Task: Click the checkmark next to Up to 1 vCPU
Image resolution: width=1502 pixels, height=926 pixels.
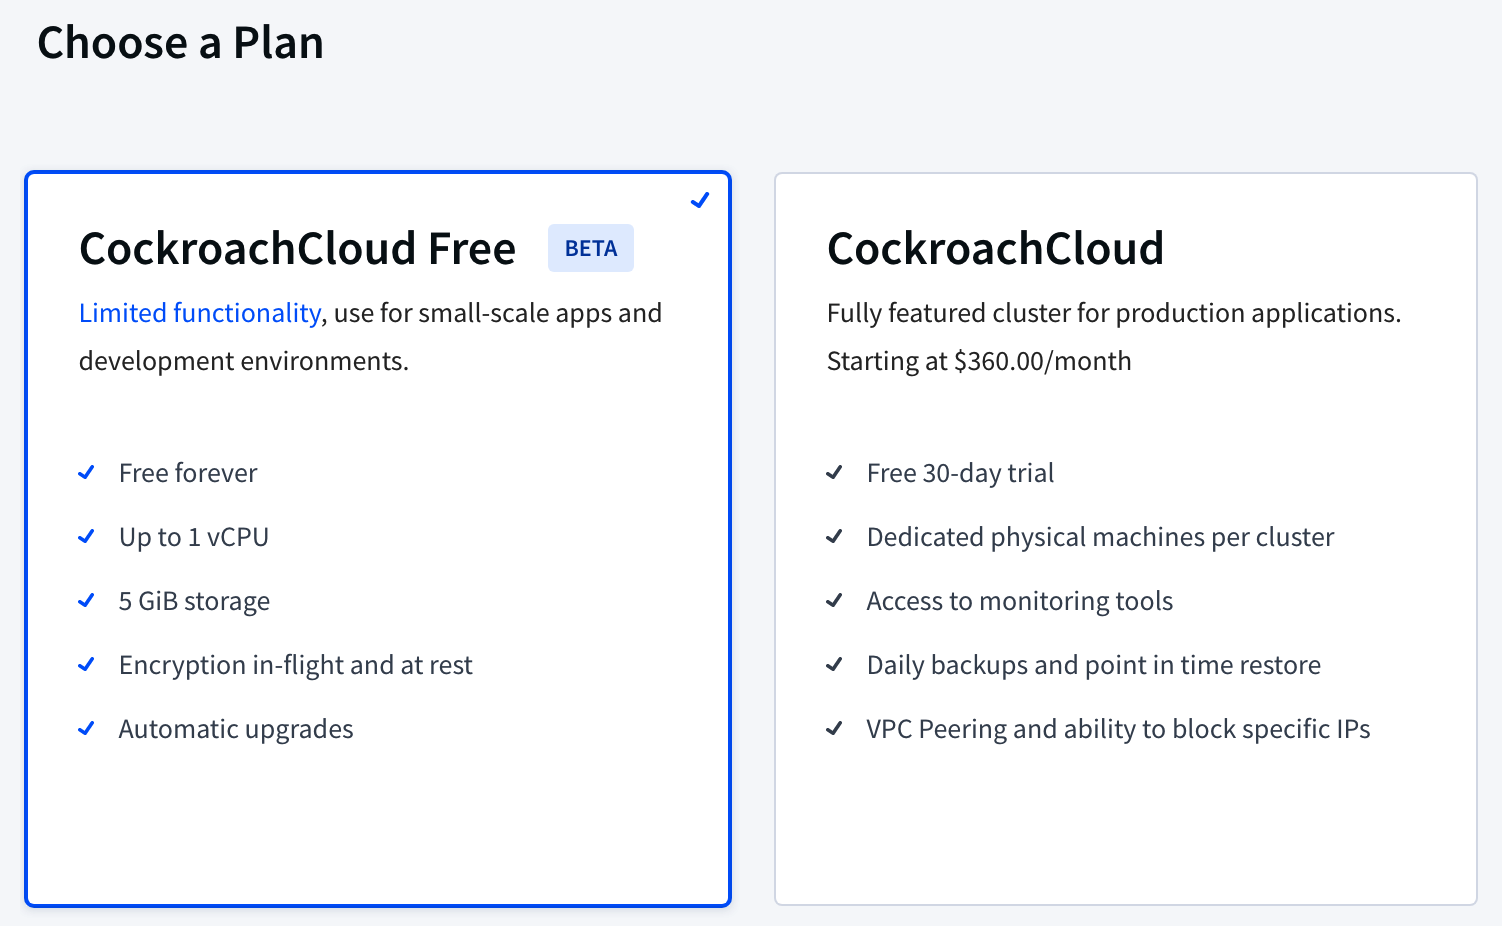Action: pos(87,536)
